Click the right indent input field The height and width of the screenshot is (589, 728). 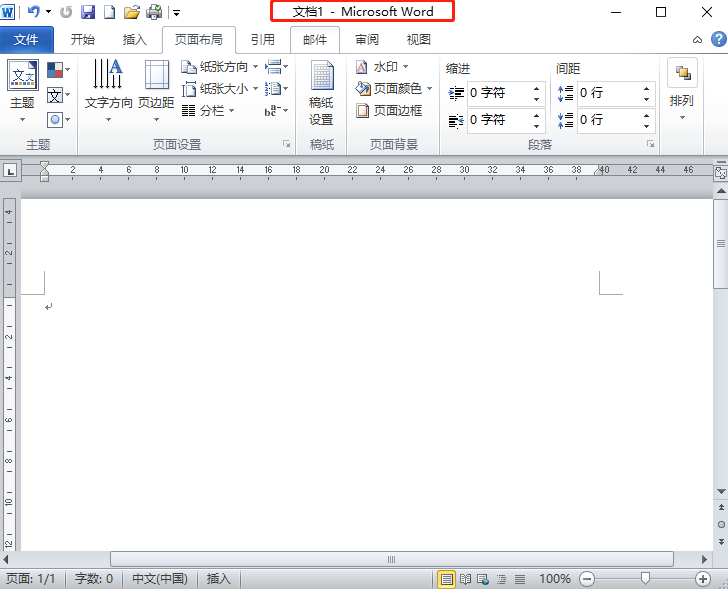[498, 120]
